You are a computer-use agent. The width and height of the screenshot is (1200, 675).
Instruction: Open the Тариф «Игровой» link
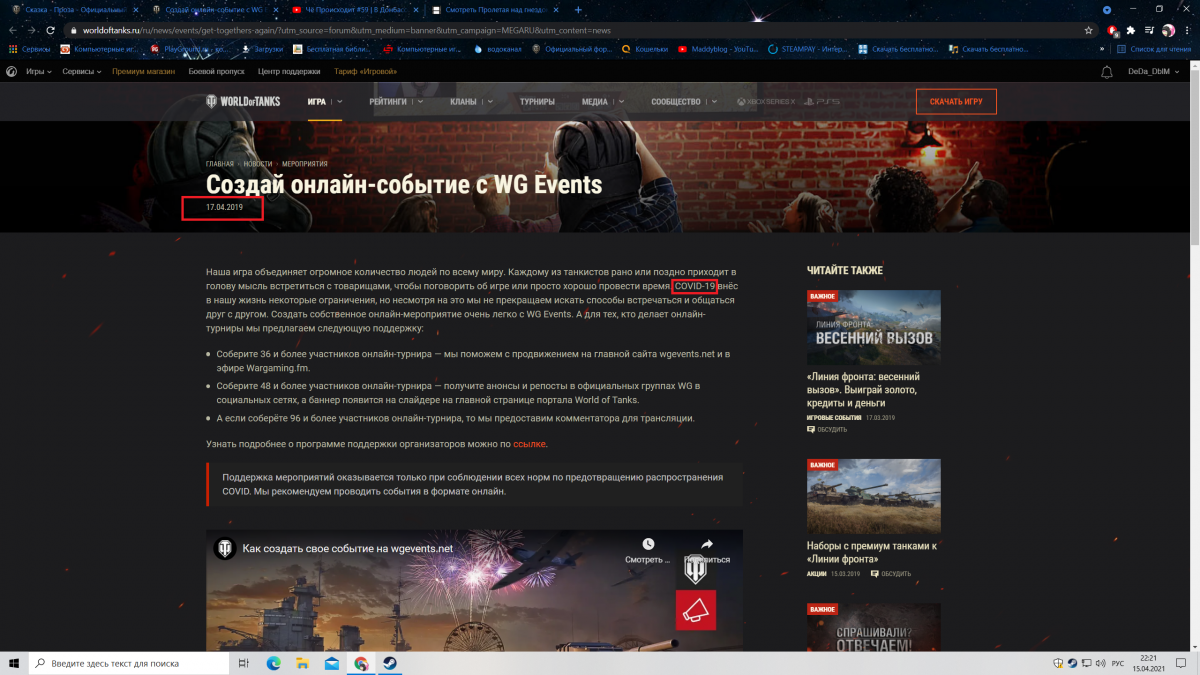tap(365, 72)
